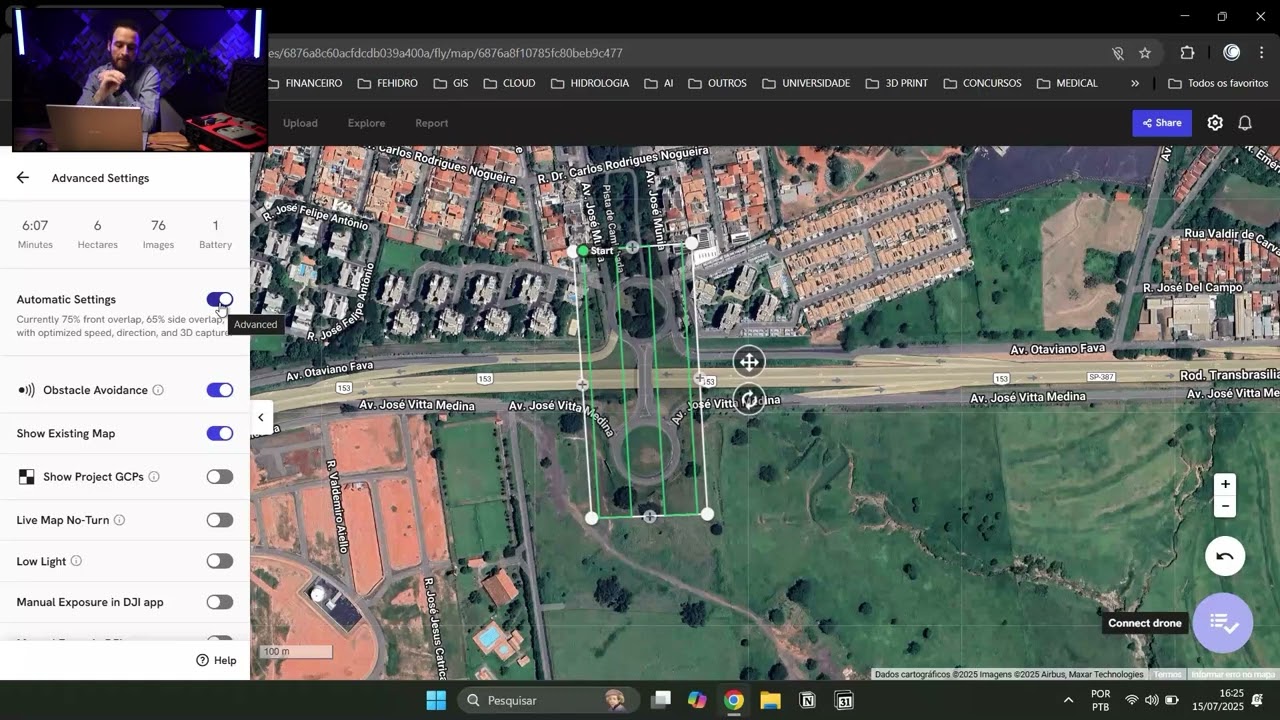Toggle Automatic Settings switch
The height and width of the screenshot is (720, 1280).
click(220, 300)
